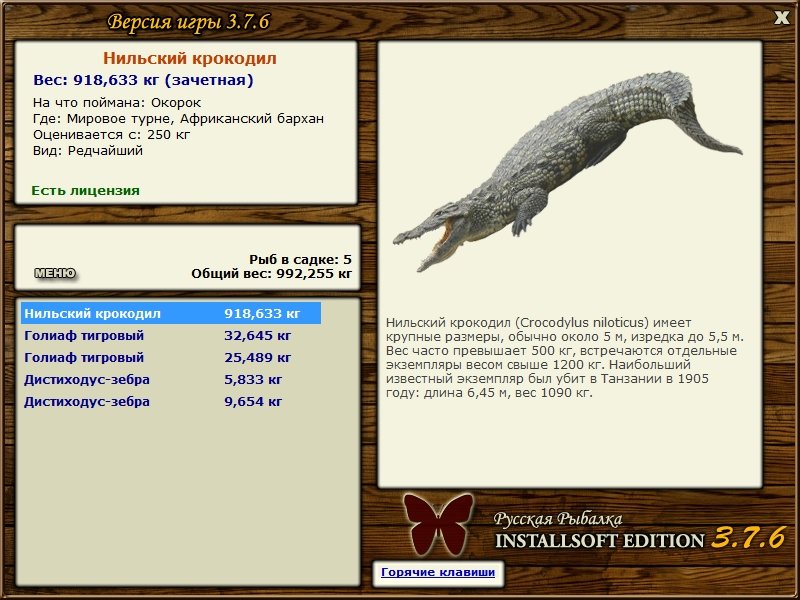Click the Общий вес: 992,255 кг total
This screenshot has width=800, height=600.
(x=271, y=273)
